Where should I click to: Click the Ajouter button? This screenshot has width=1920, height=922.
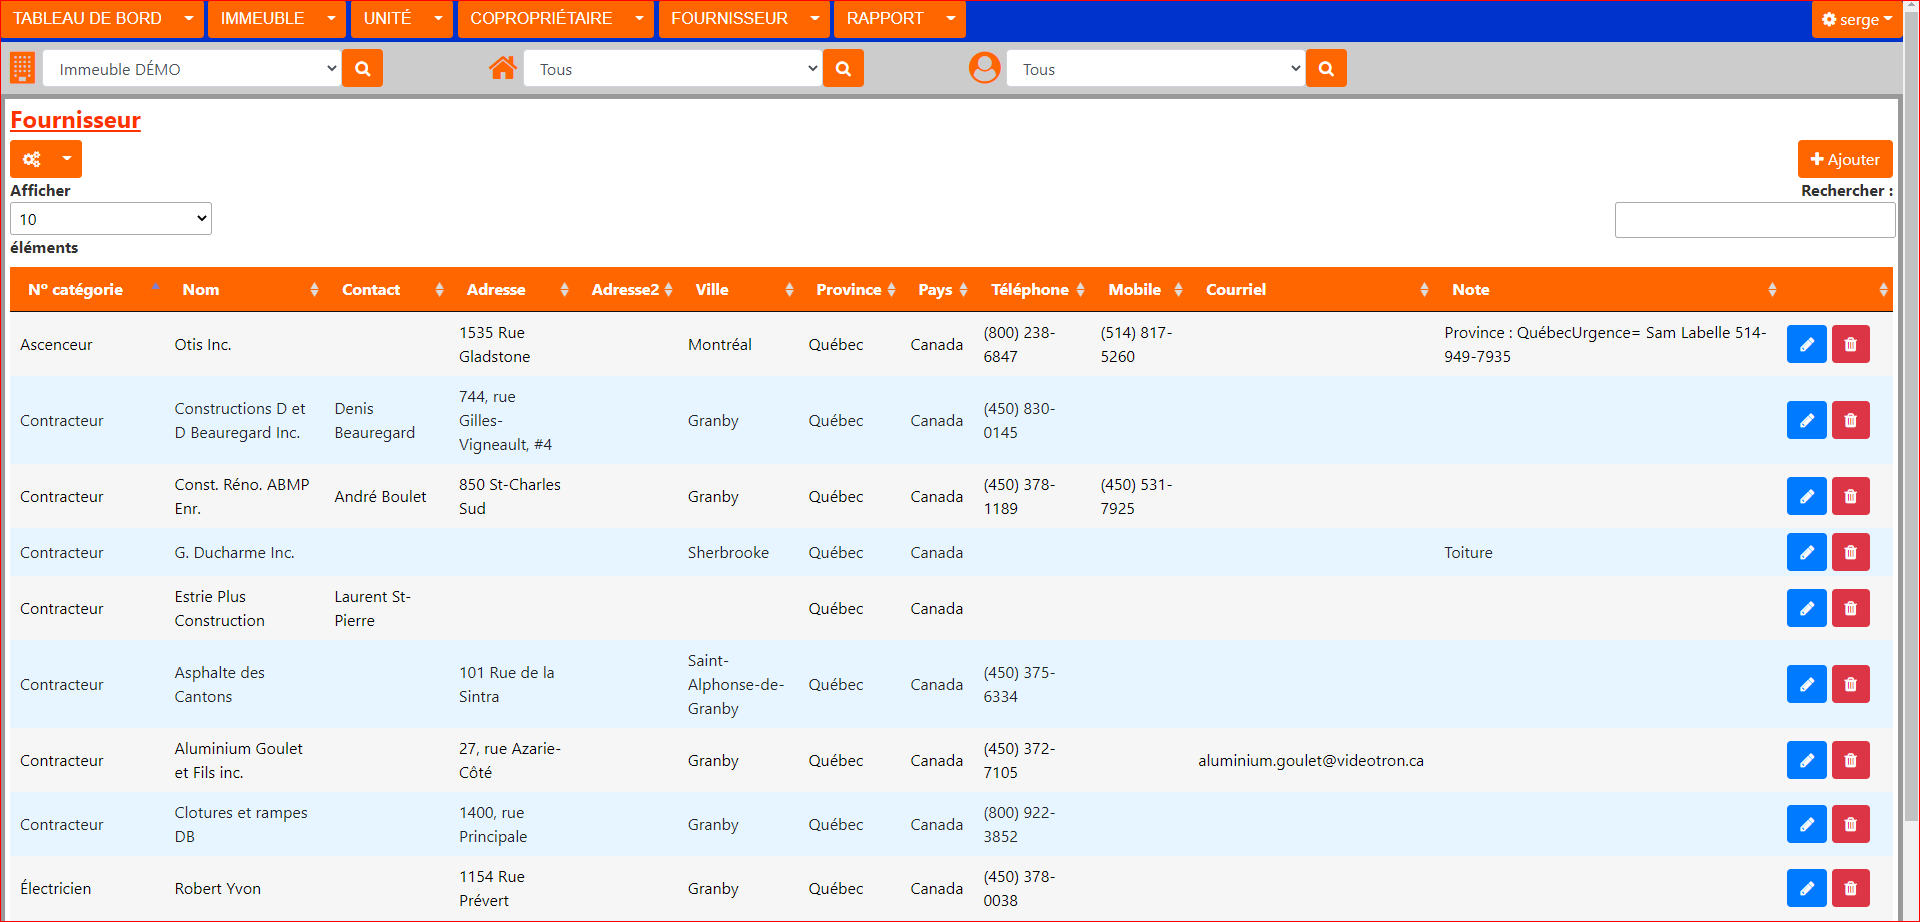pos(1844,159)
